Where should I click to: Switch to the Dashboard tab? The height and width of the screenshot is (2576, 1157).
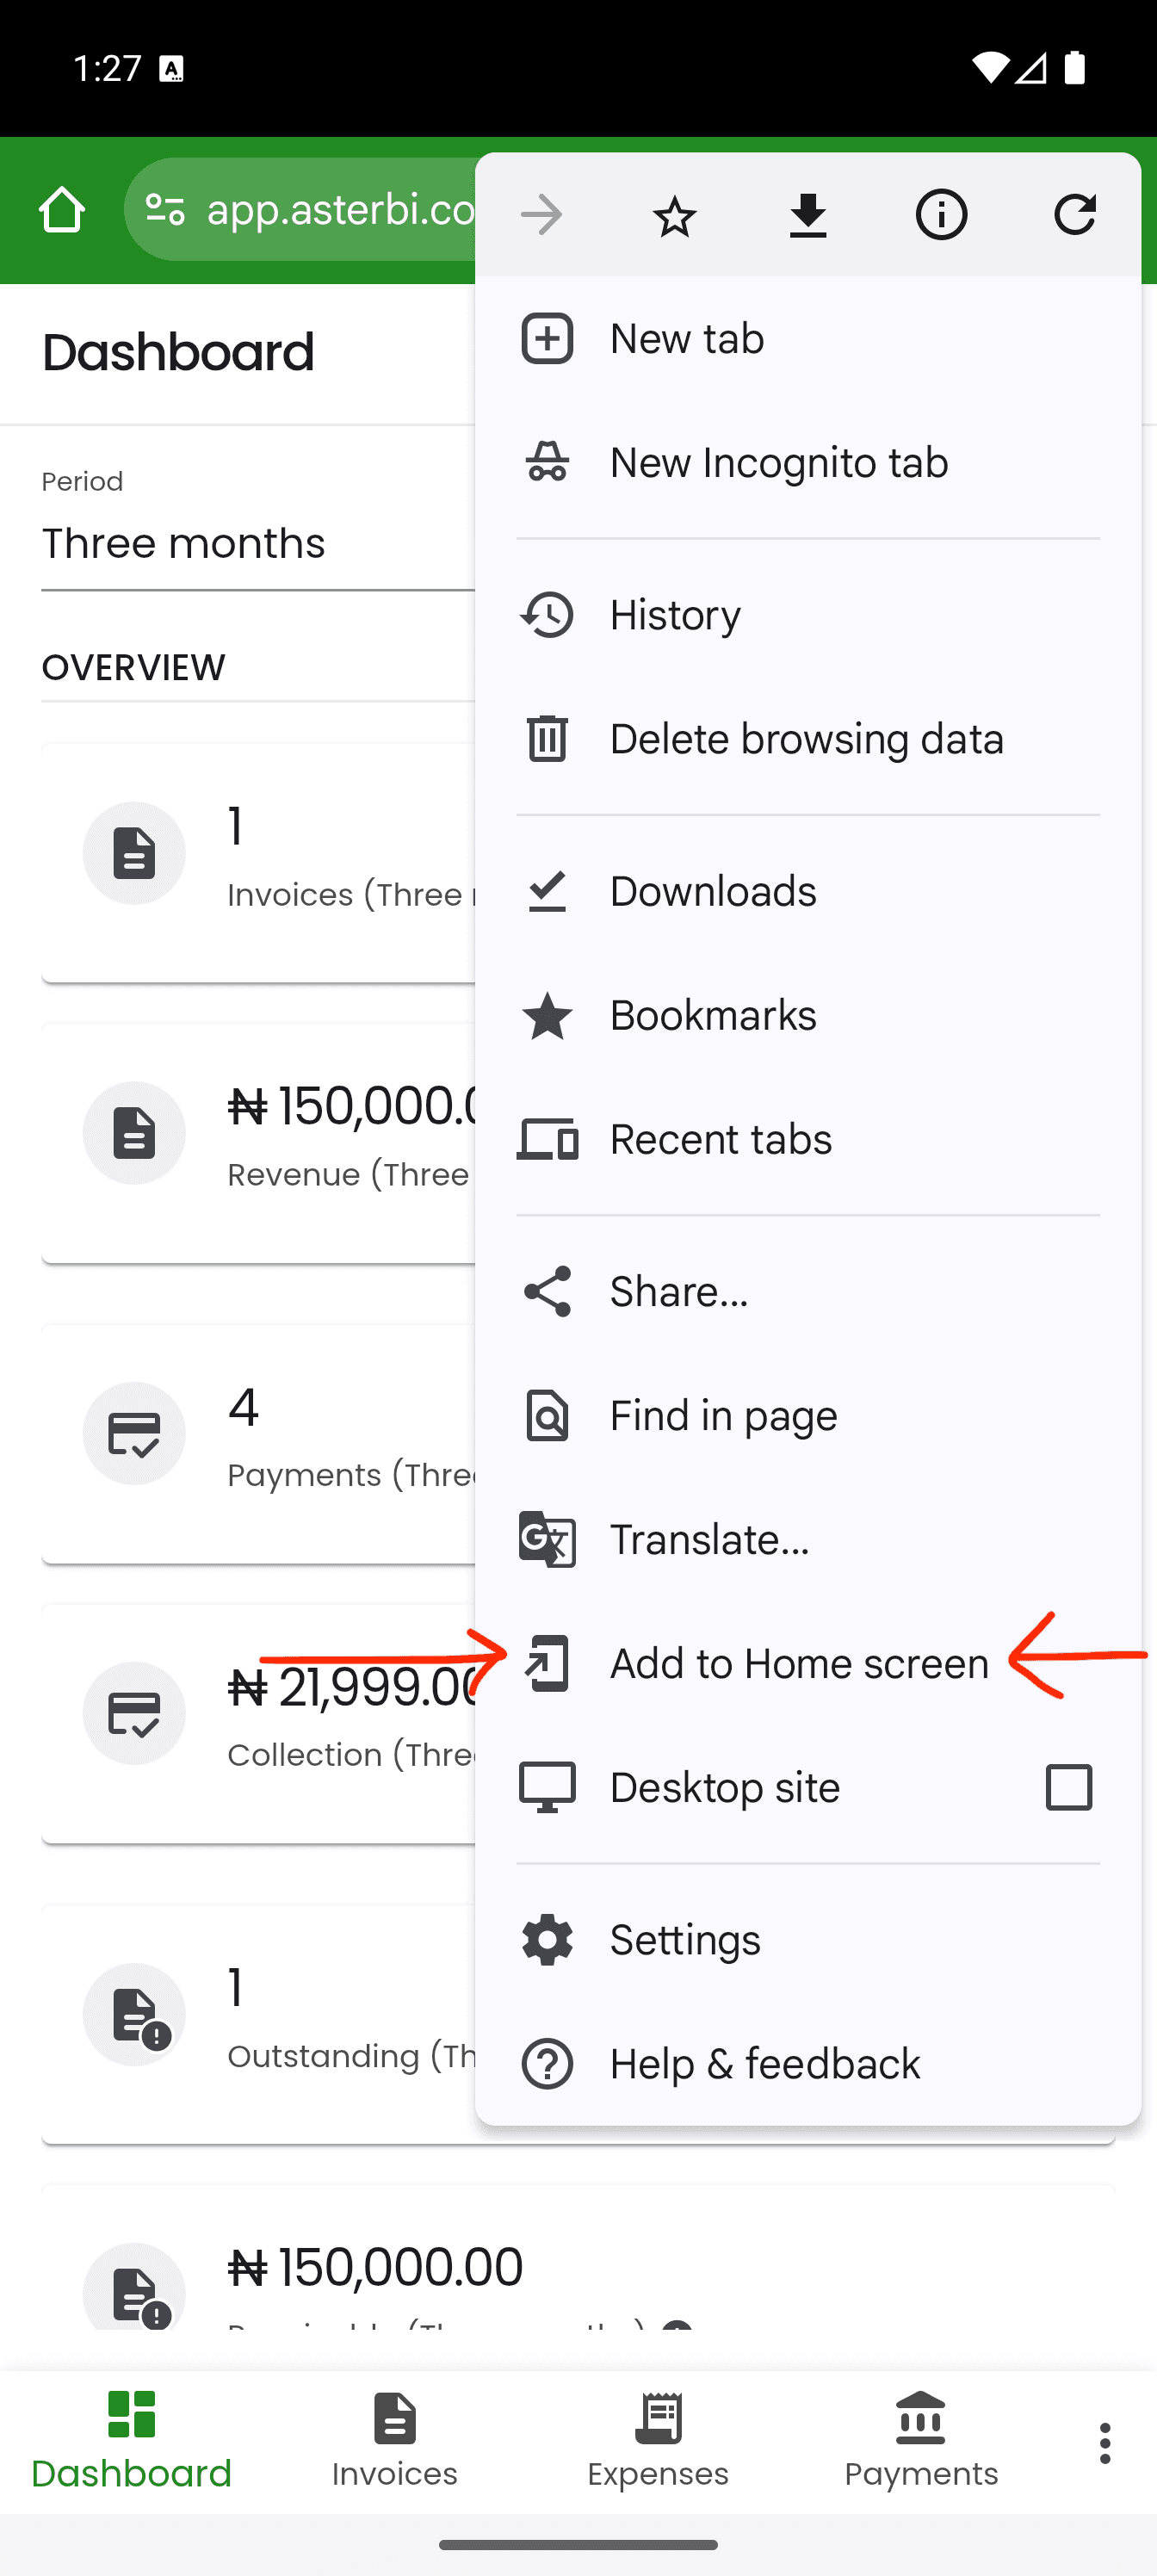tap(130, 2441)
